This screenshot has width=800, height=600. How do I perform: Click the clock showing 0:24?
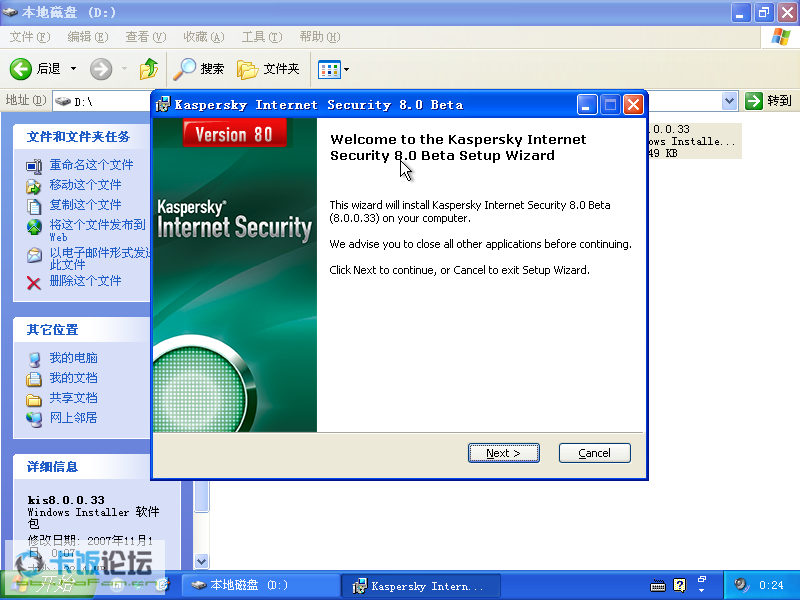(771, 585)
